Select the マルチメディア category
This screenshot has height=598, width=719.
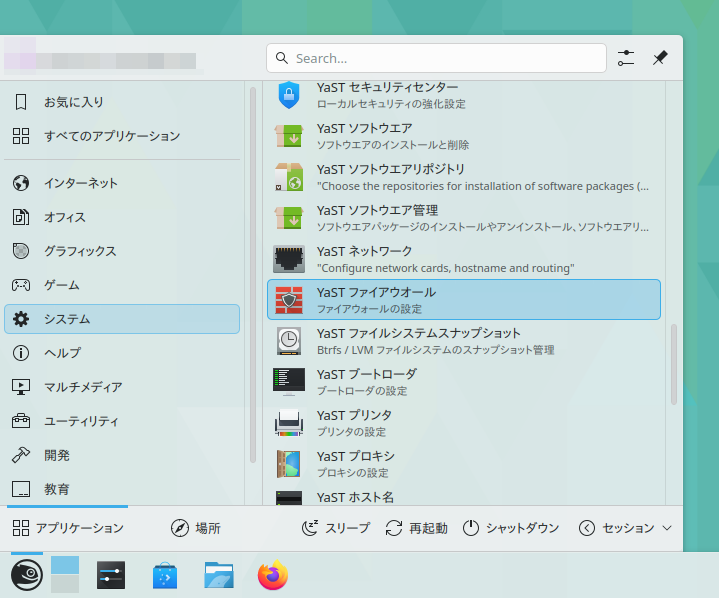[82, 387]
